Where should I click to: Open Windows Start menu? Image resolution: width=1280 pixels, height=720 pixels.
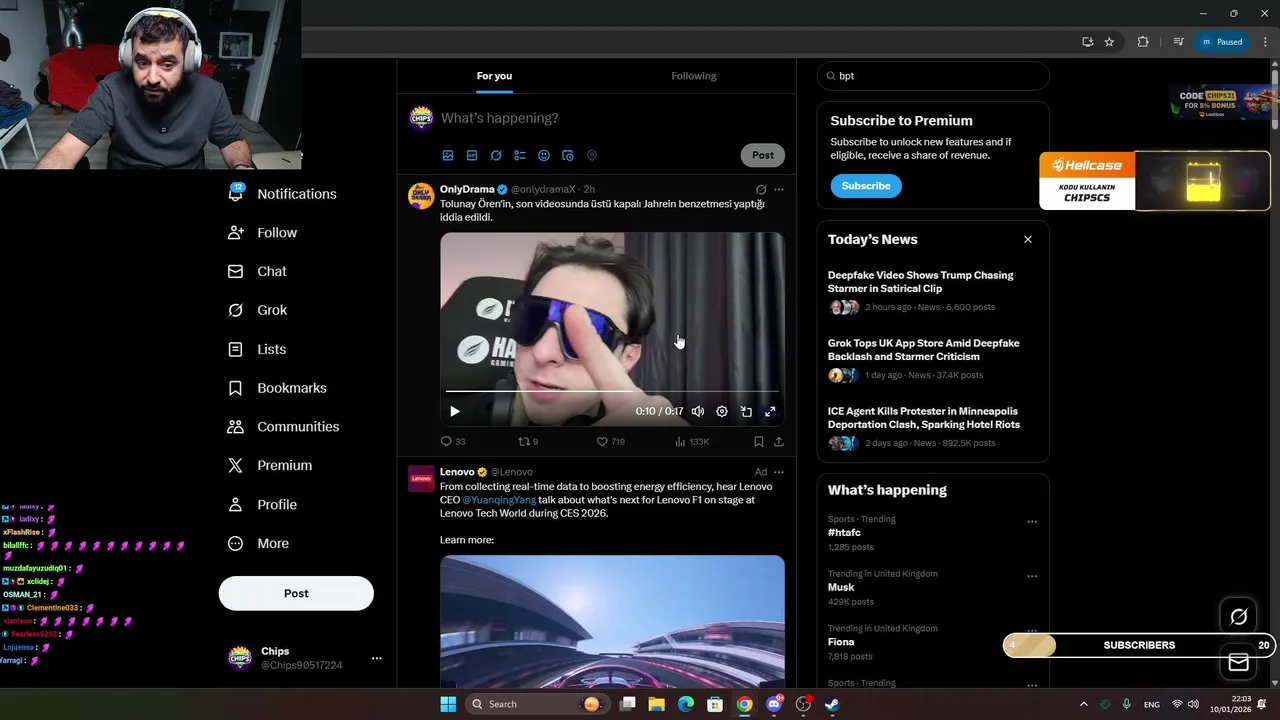point(448,704)
